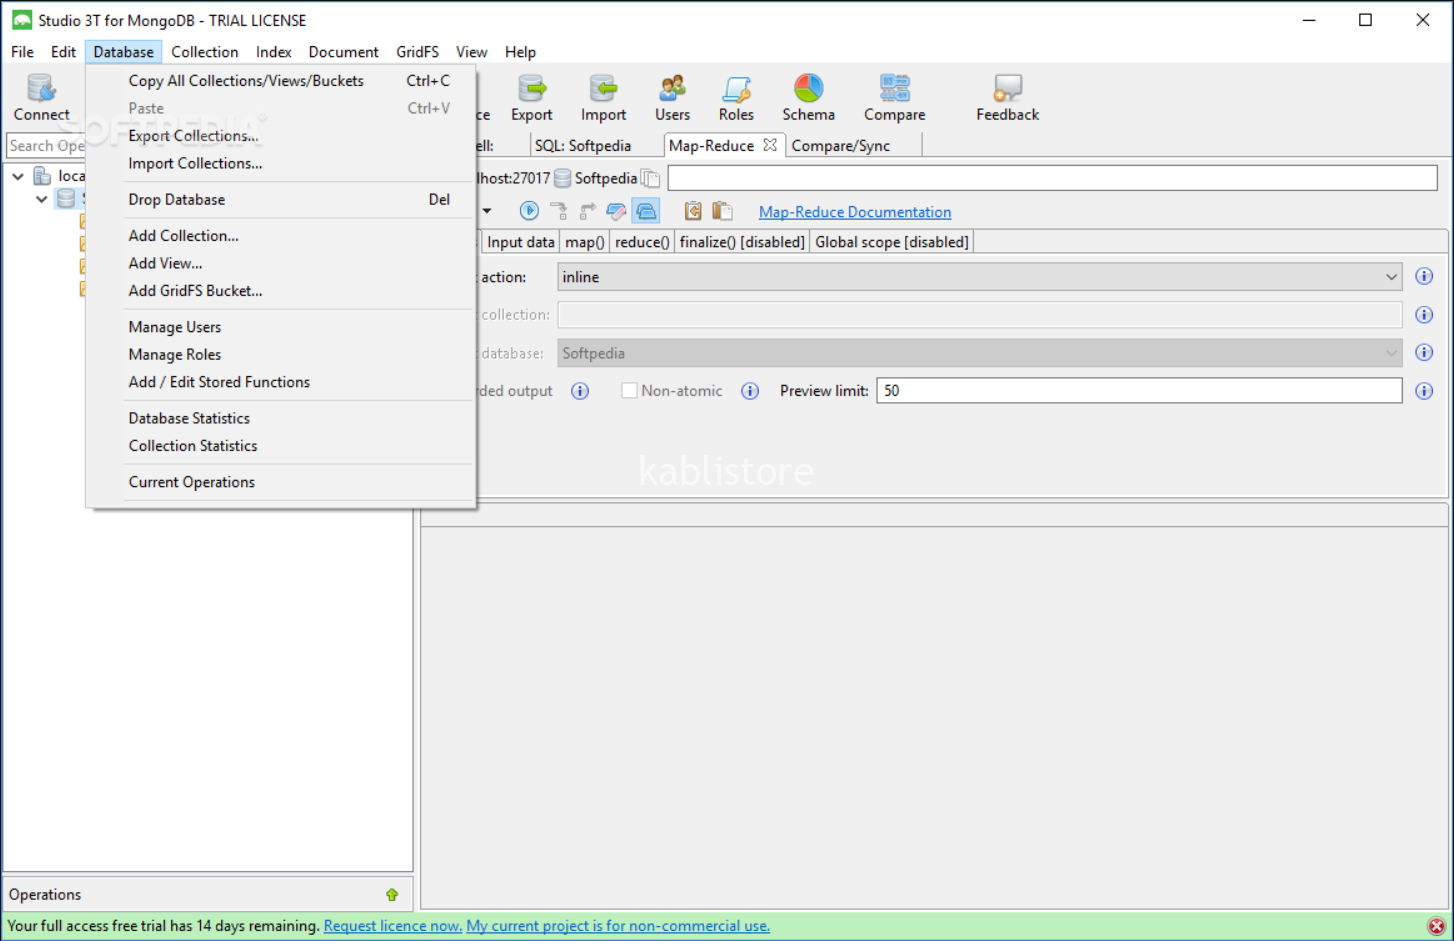Select Copy All Collections/Views/Buckets menu entry
Viewport: 1454px width, 941px height.
(281, 81)
